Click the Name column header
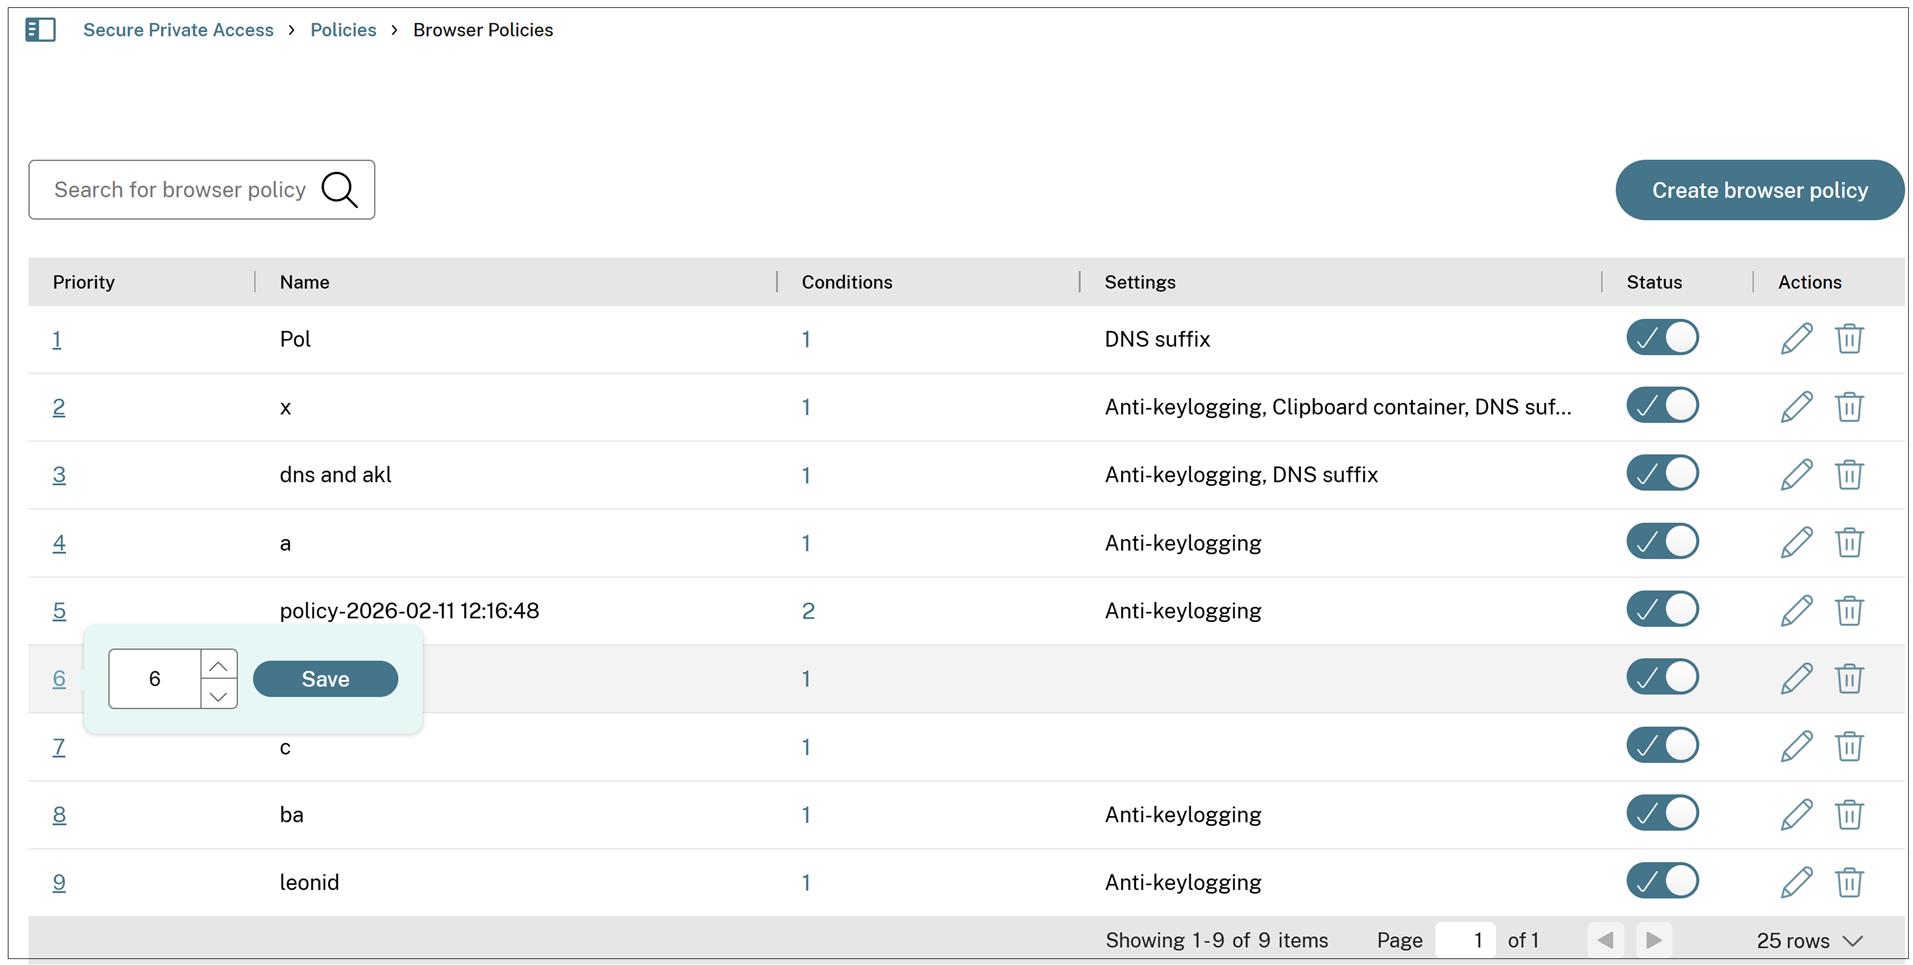1913x965 pixels. (x=305, y=282)
